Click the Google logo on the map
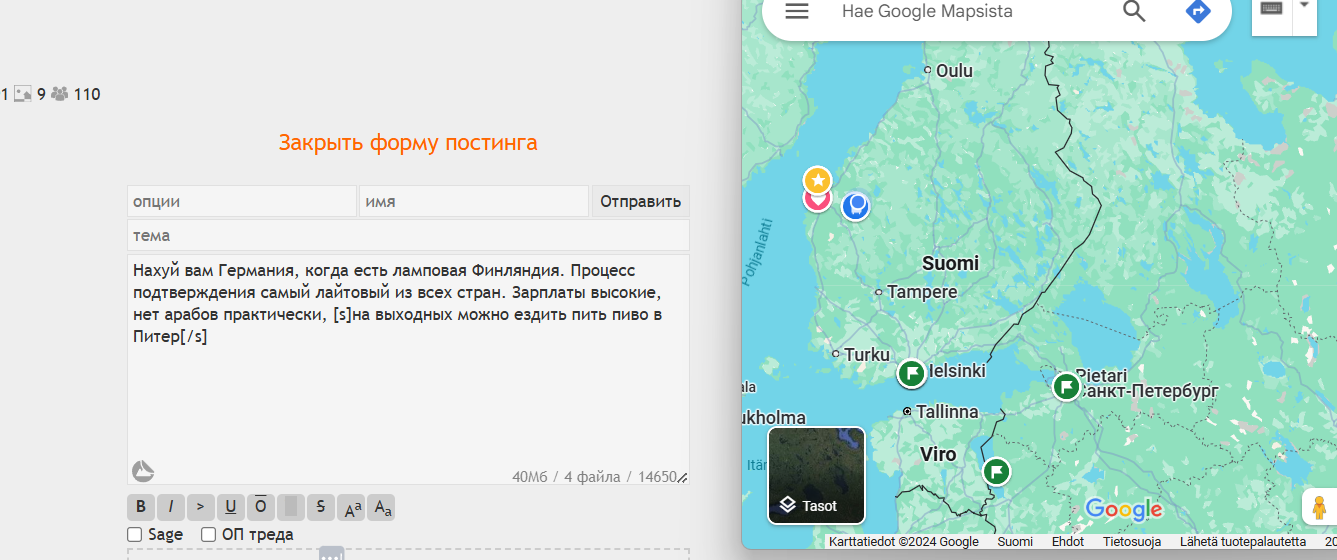Image resolution: width=1337 pixels, height=560 pixels. (1124, 509)
